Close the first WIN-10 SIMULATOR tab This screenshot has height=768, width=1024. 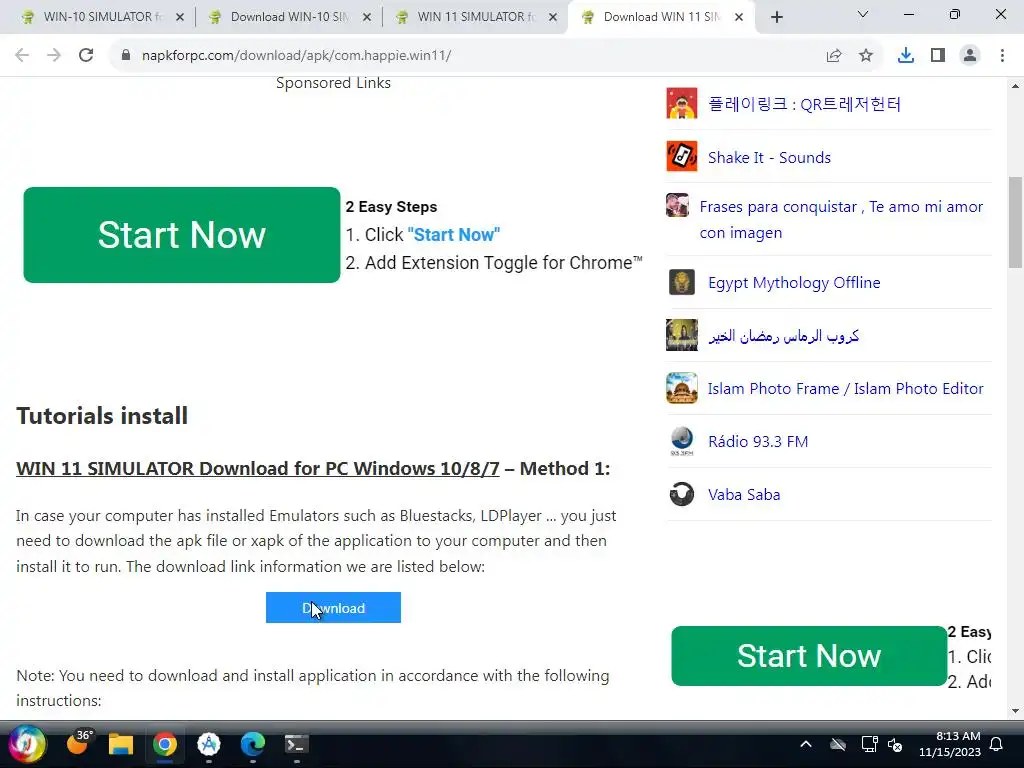click(180, 17)
